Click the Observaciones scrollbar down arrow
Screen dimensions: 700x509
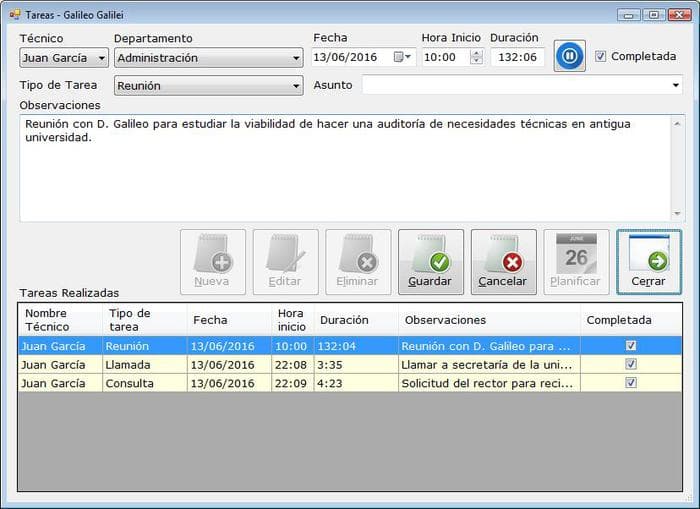coord(677,213)
